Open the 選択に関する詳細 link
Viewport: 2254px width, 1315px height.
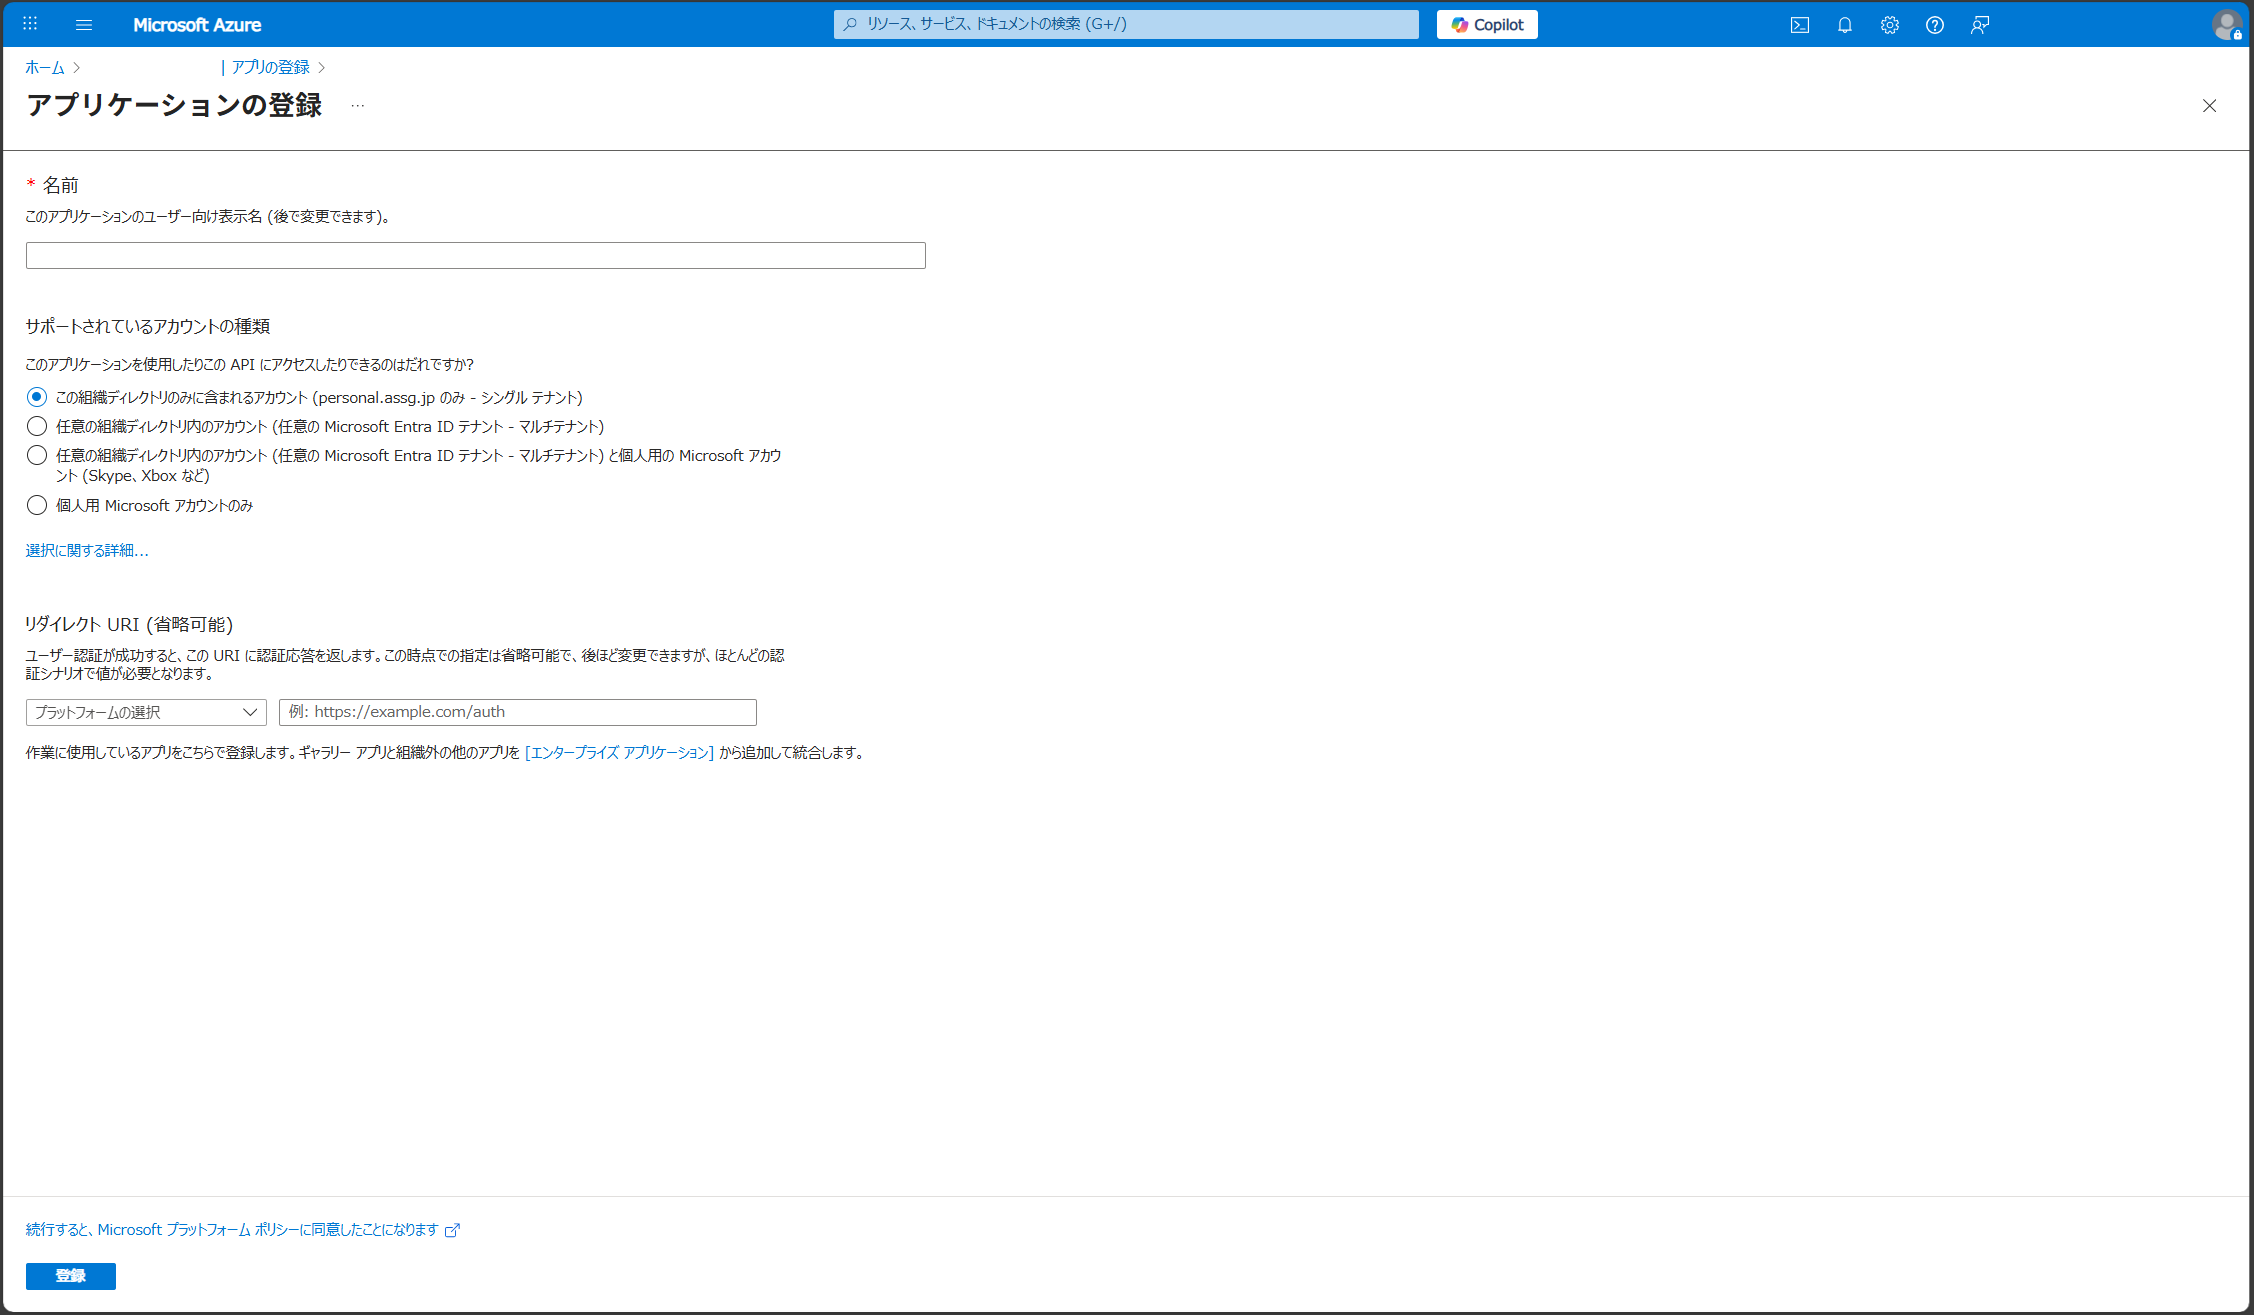[86, 550]
